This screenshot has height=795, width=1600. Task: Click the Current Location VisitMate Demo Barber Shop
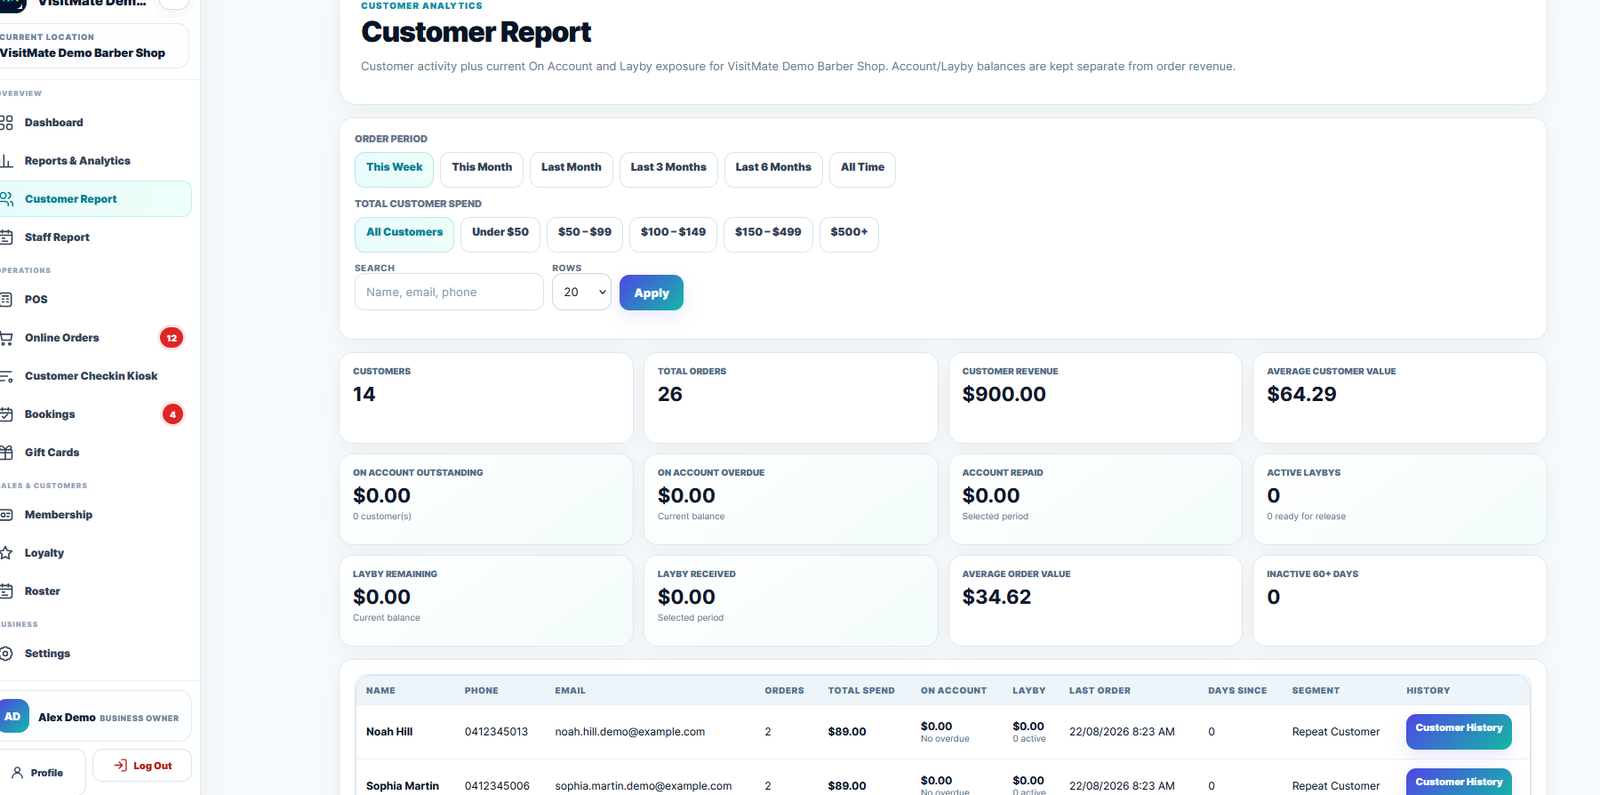coord(92,46)
